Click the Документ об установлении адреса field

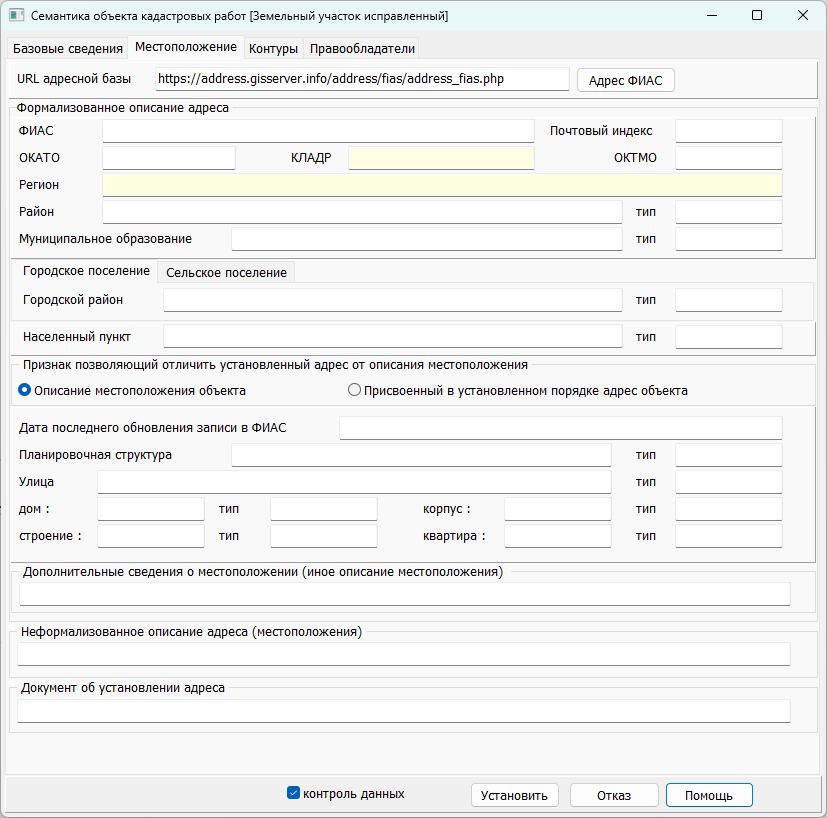404,711
